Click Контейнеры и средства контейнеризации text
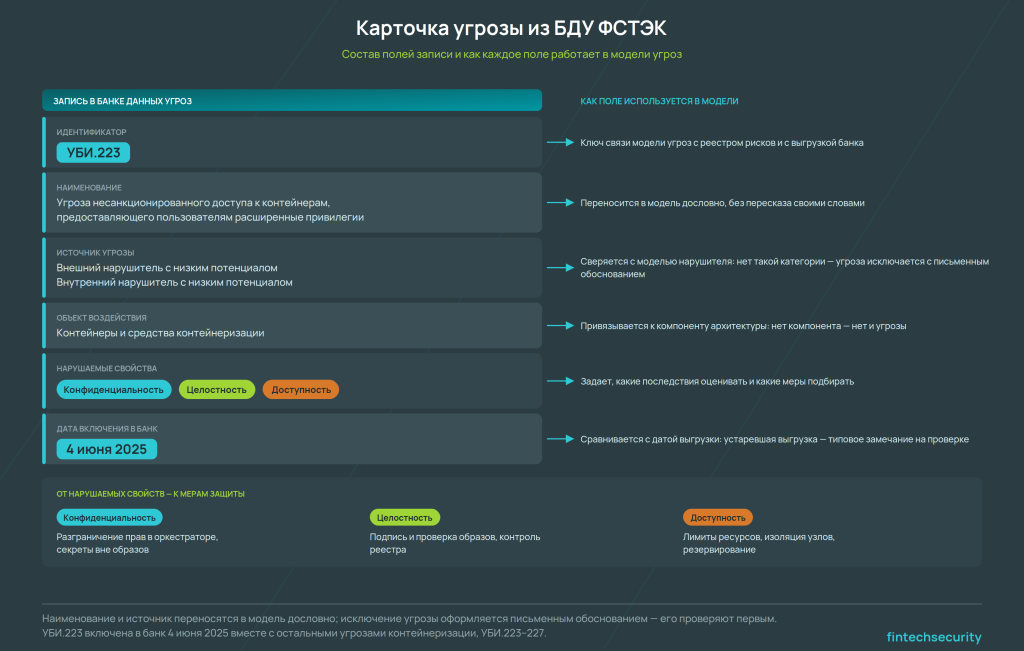The image size is (1024, 651). click(x=161, y=333)
